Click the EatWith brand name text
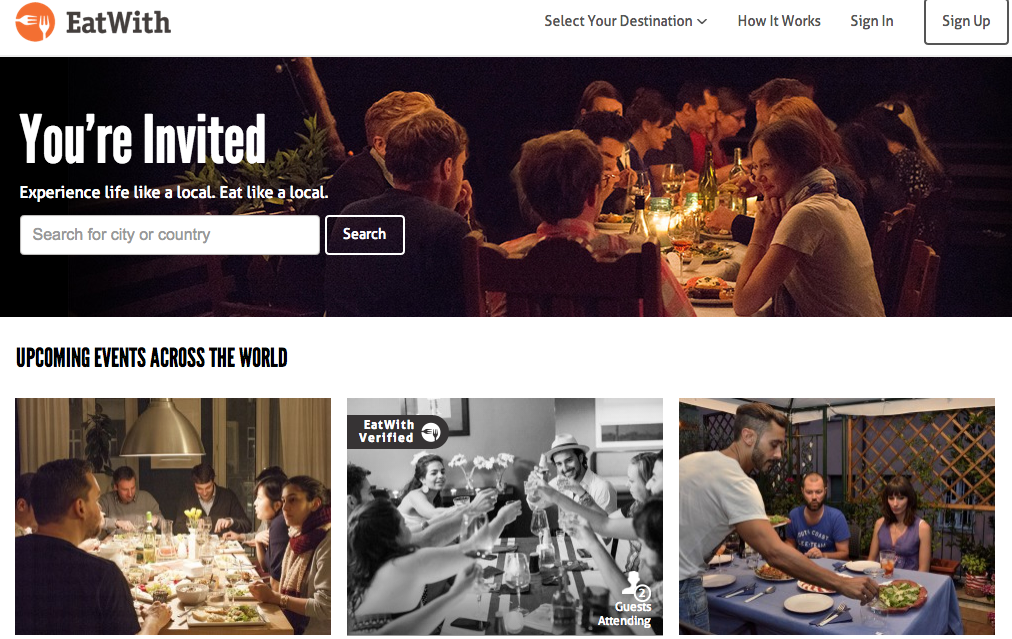This screenshot has height=639, width=1012. click(x=119, y=23)
